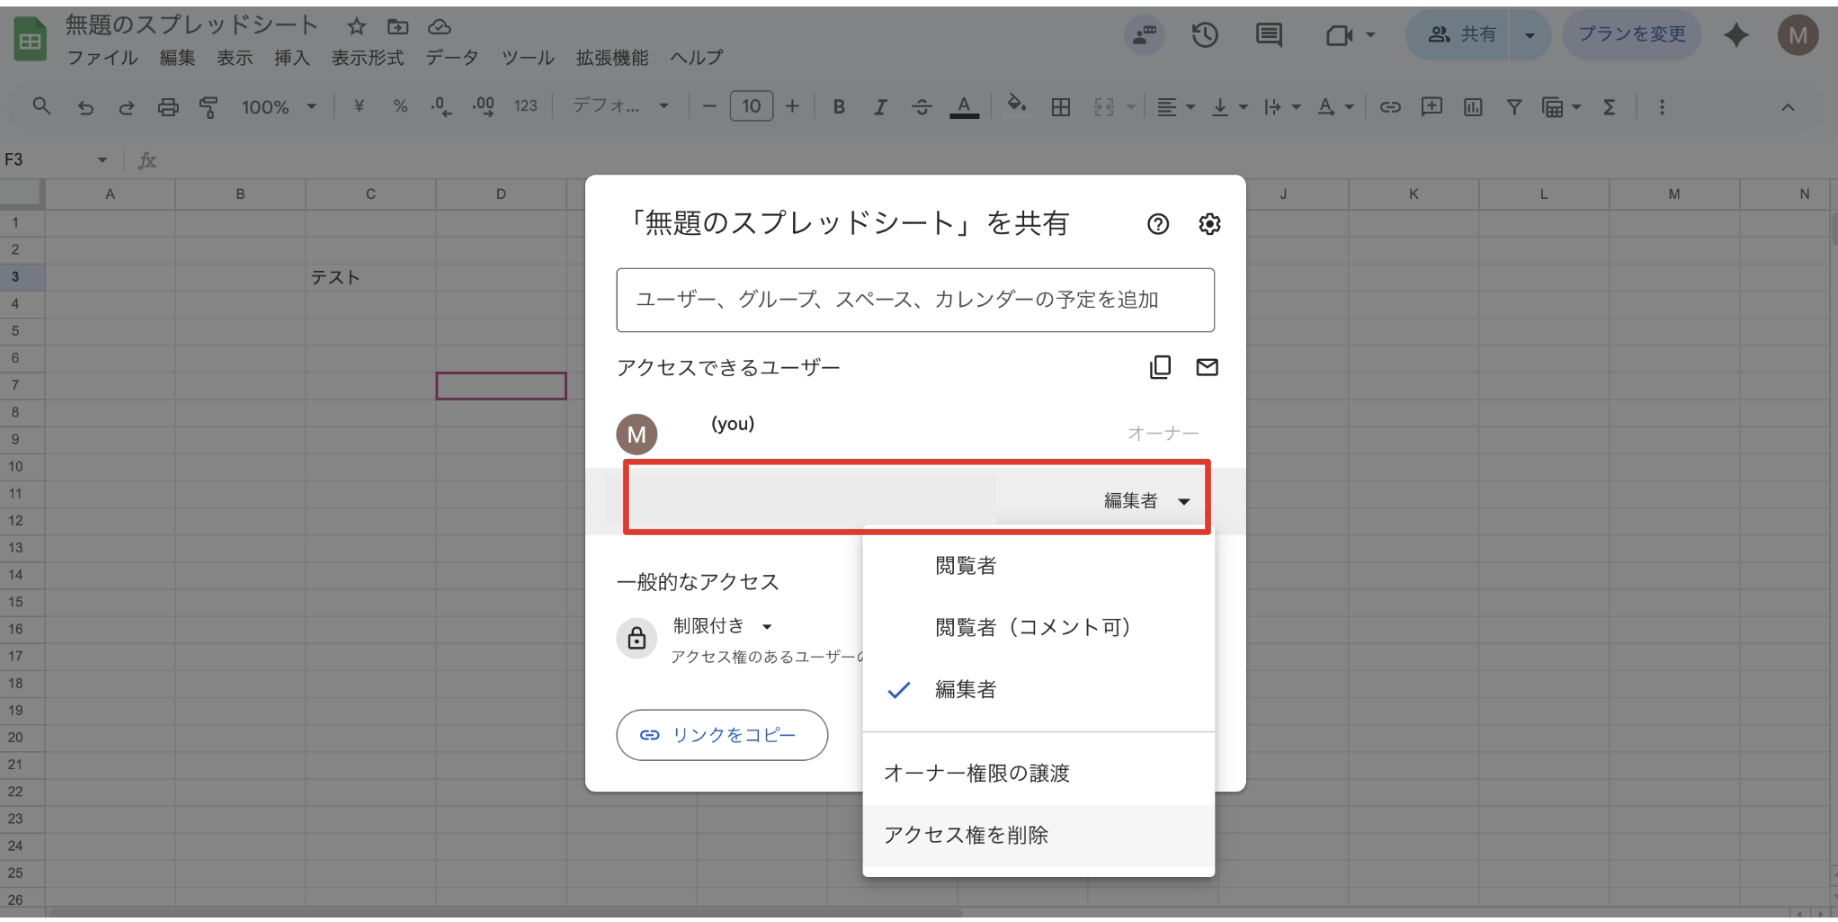Open account avatar in top right
Screen dimensions: 1838x922
[1798, 35]
